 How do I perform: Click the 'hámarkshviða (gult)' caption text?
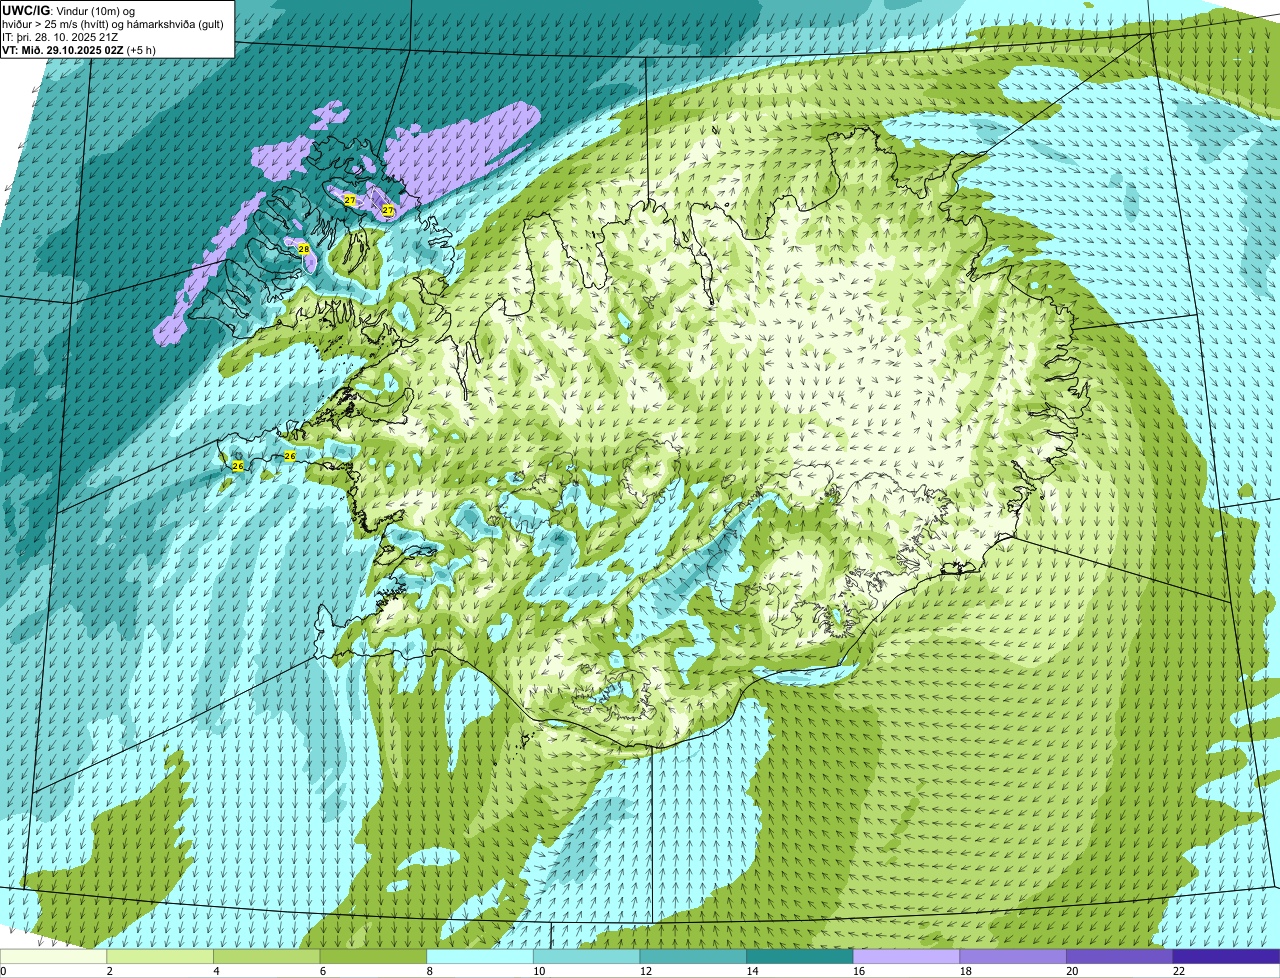click(175, 24)
